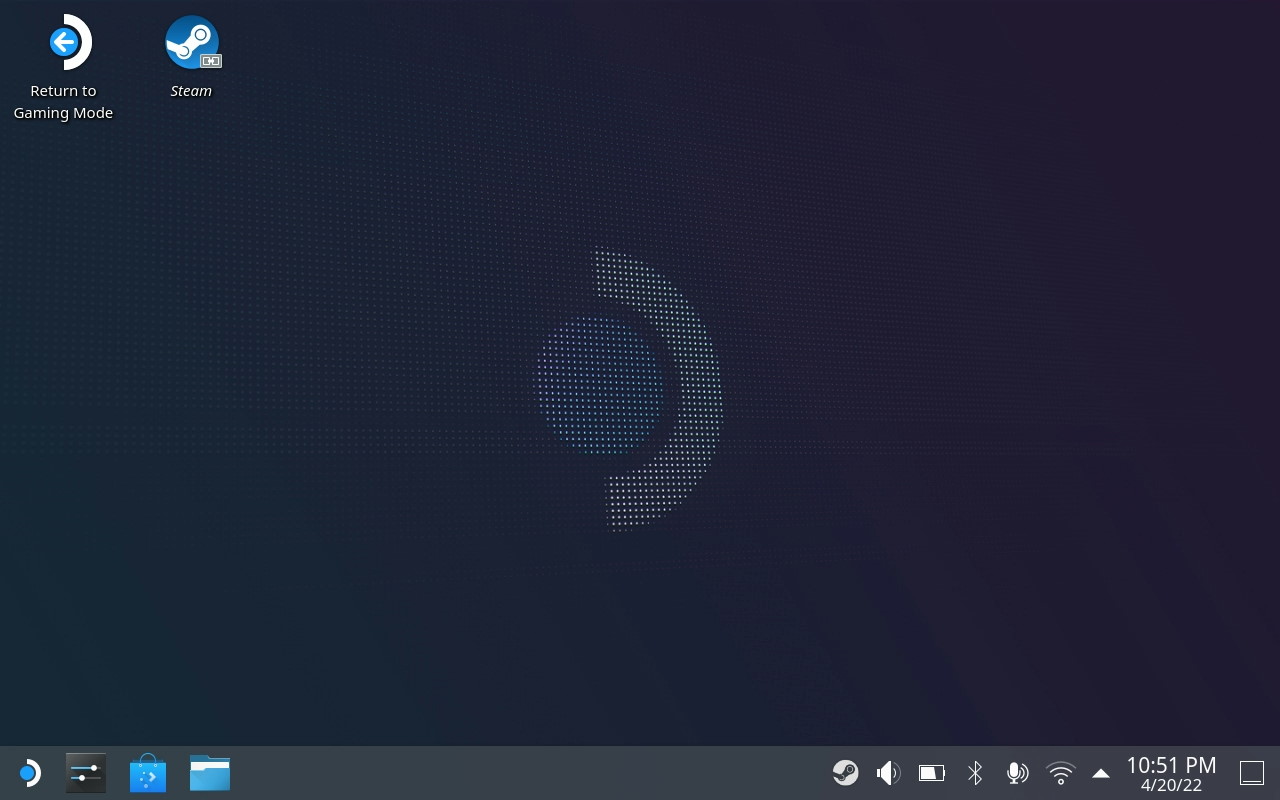This screenshot has height=800, width=1280.
Task: Open the Dolphin file manager folder icon
Action: click(210, 773)
